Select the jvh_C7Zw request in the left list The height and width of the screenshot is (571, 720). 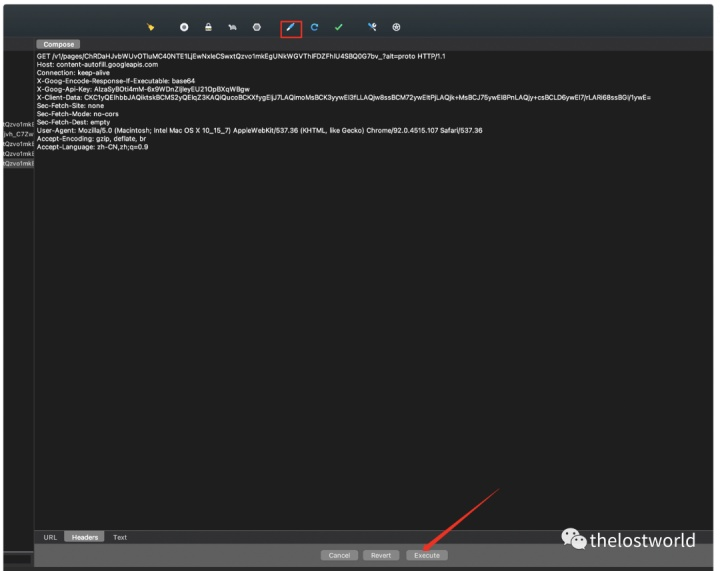pyautogui.click(x=18, y=134)
